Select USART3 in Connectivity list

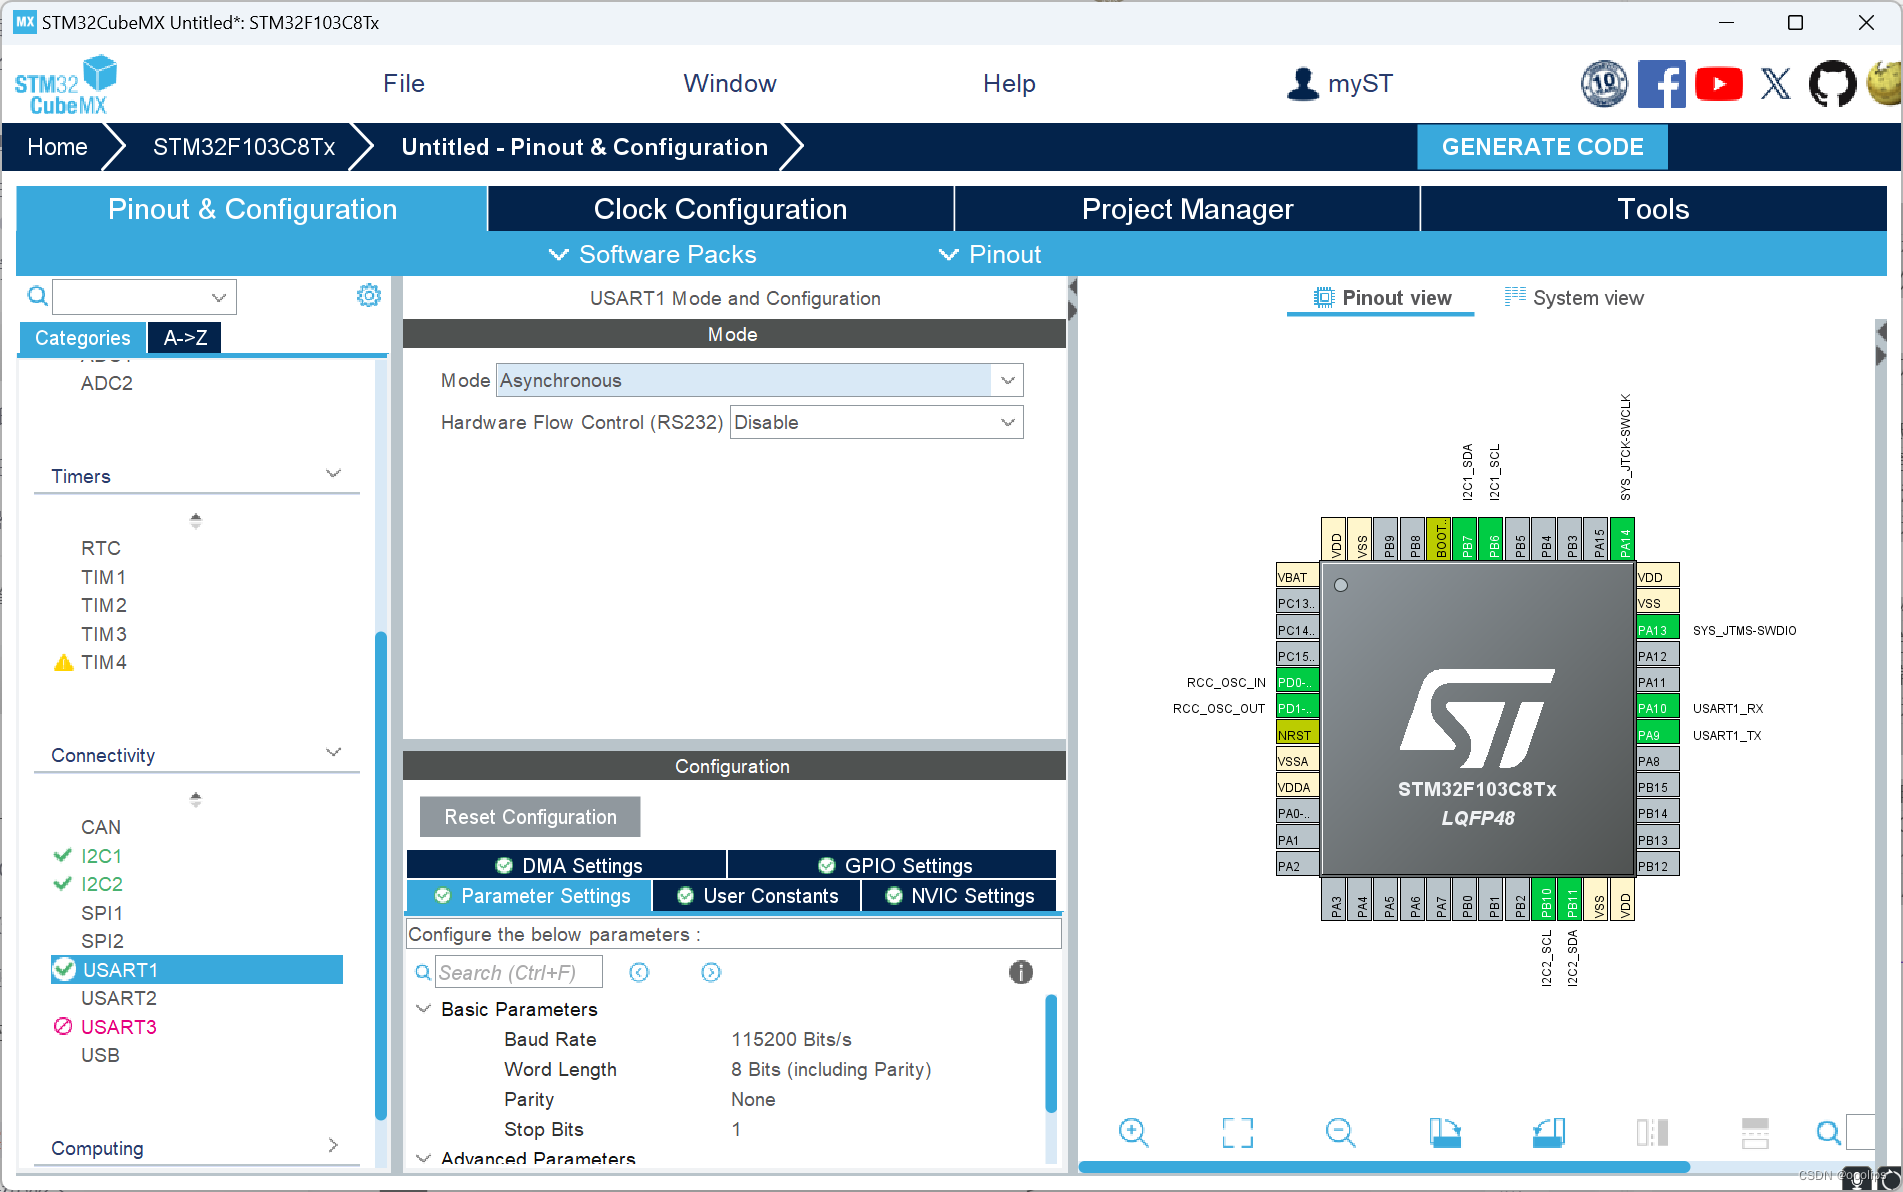click(118, 1027)
